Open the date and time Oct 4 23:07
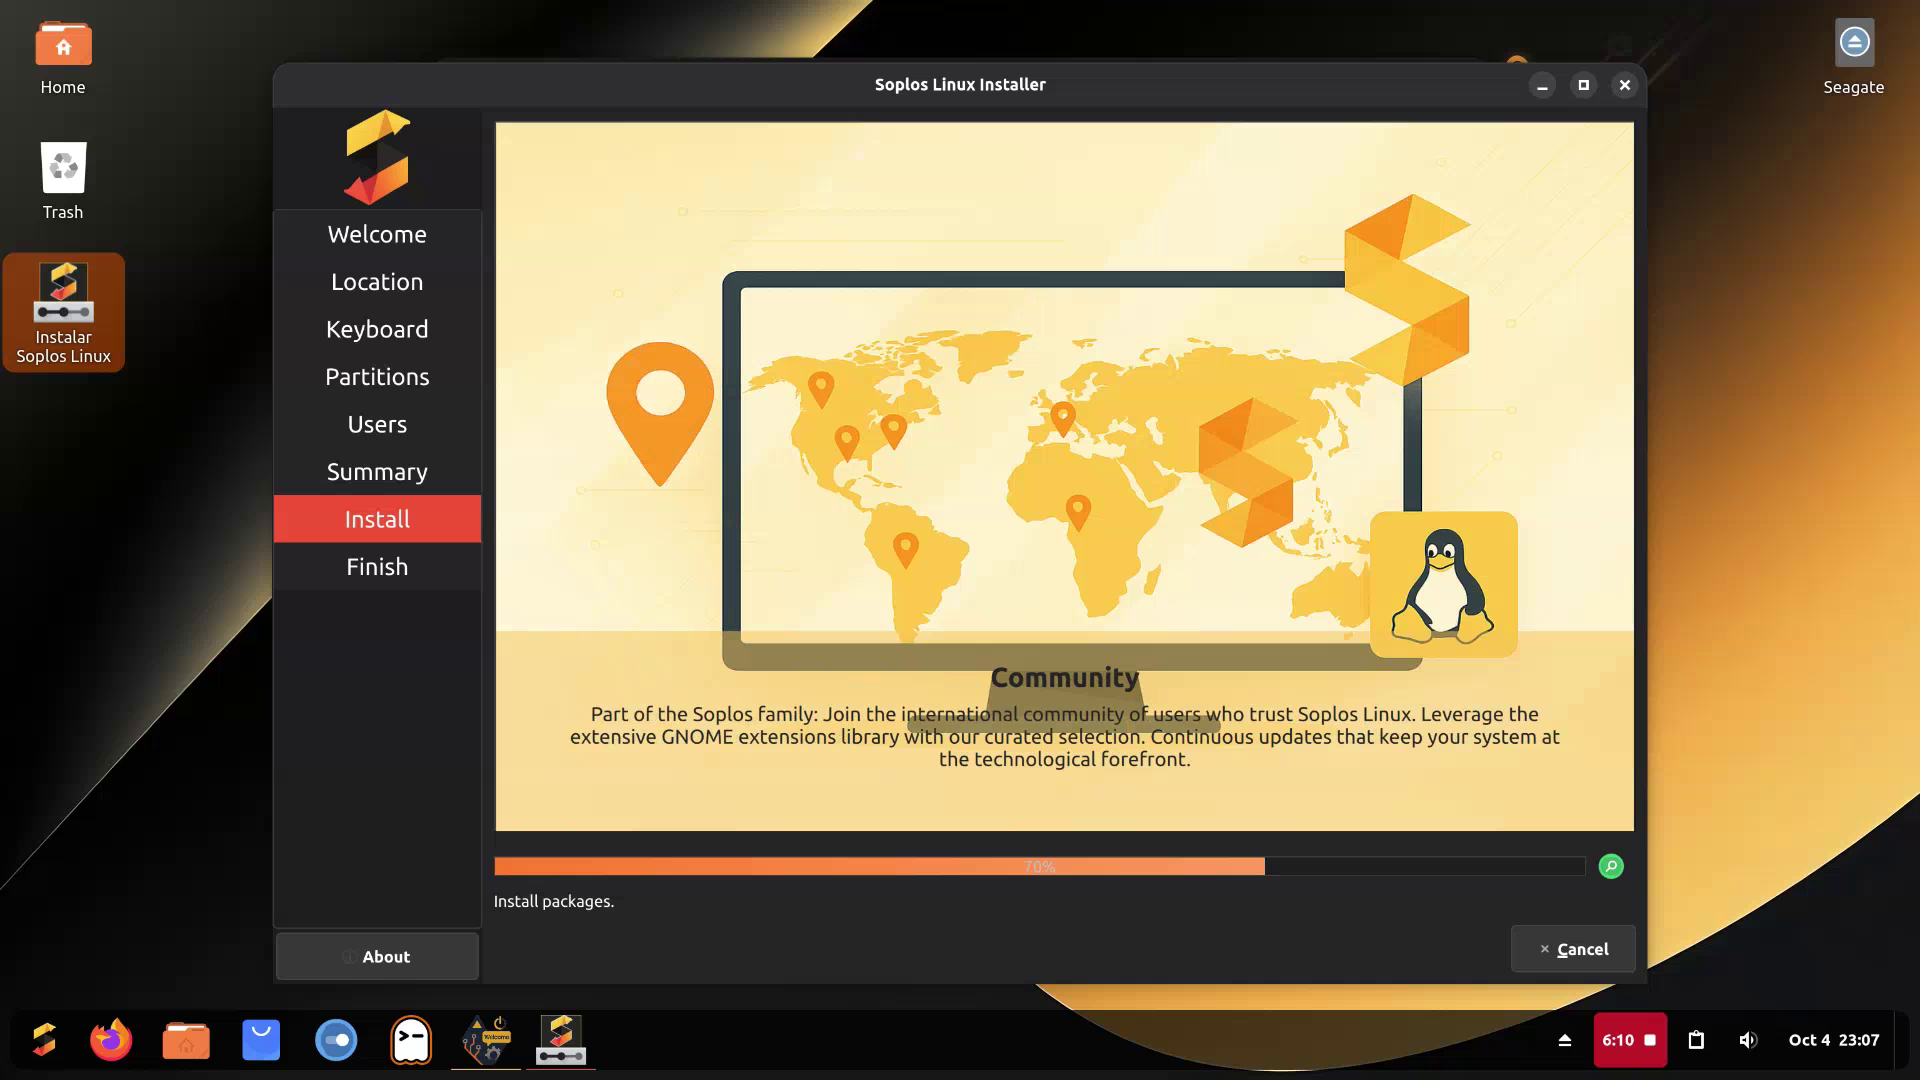The image size is (1920, 1080). [1833, 1040]
